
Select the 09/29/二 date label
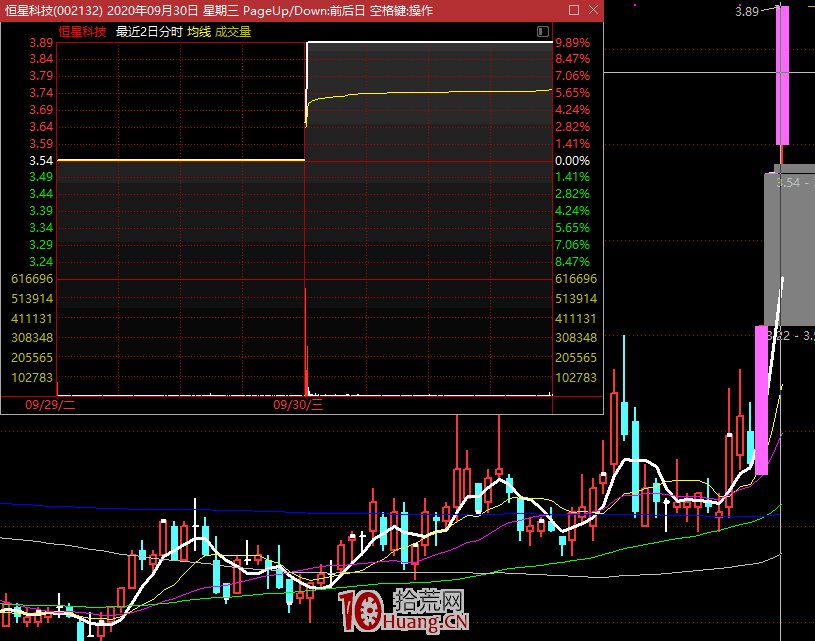click(x=58, y=405)
